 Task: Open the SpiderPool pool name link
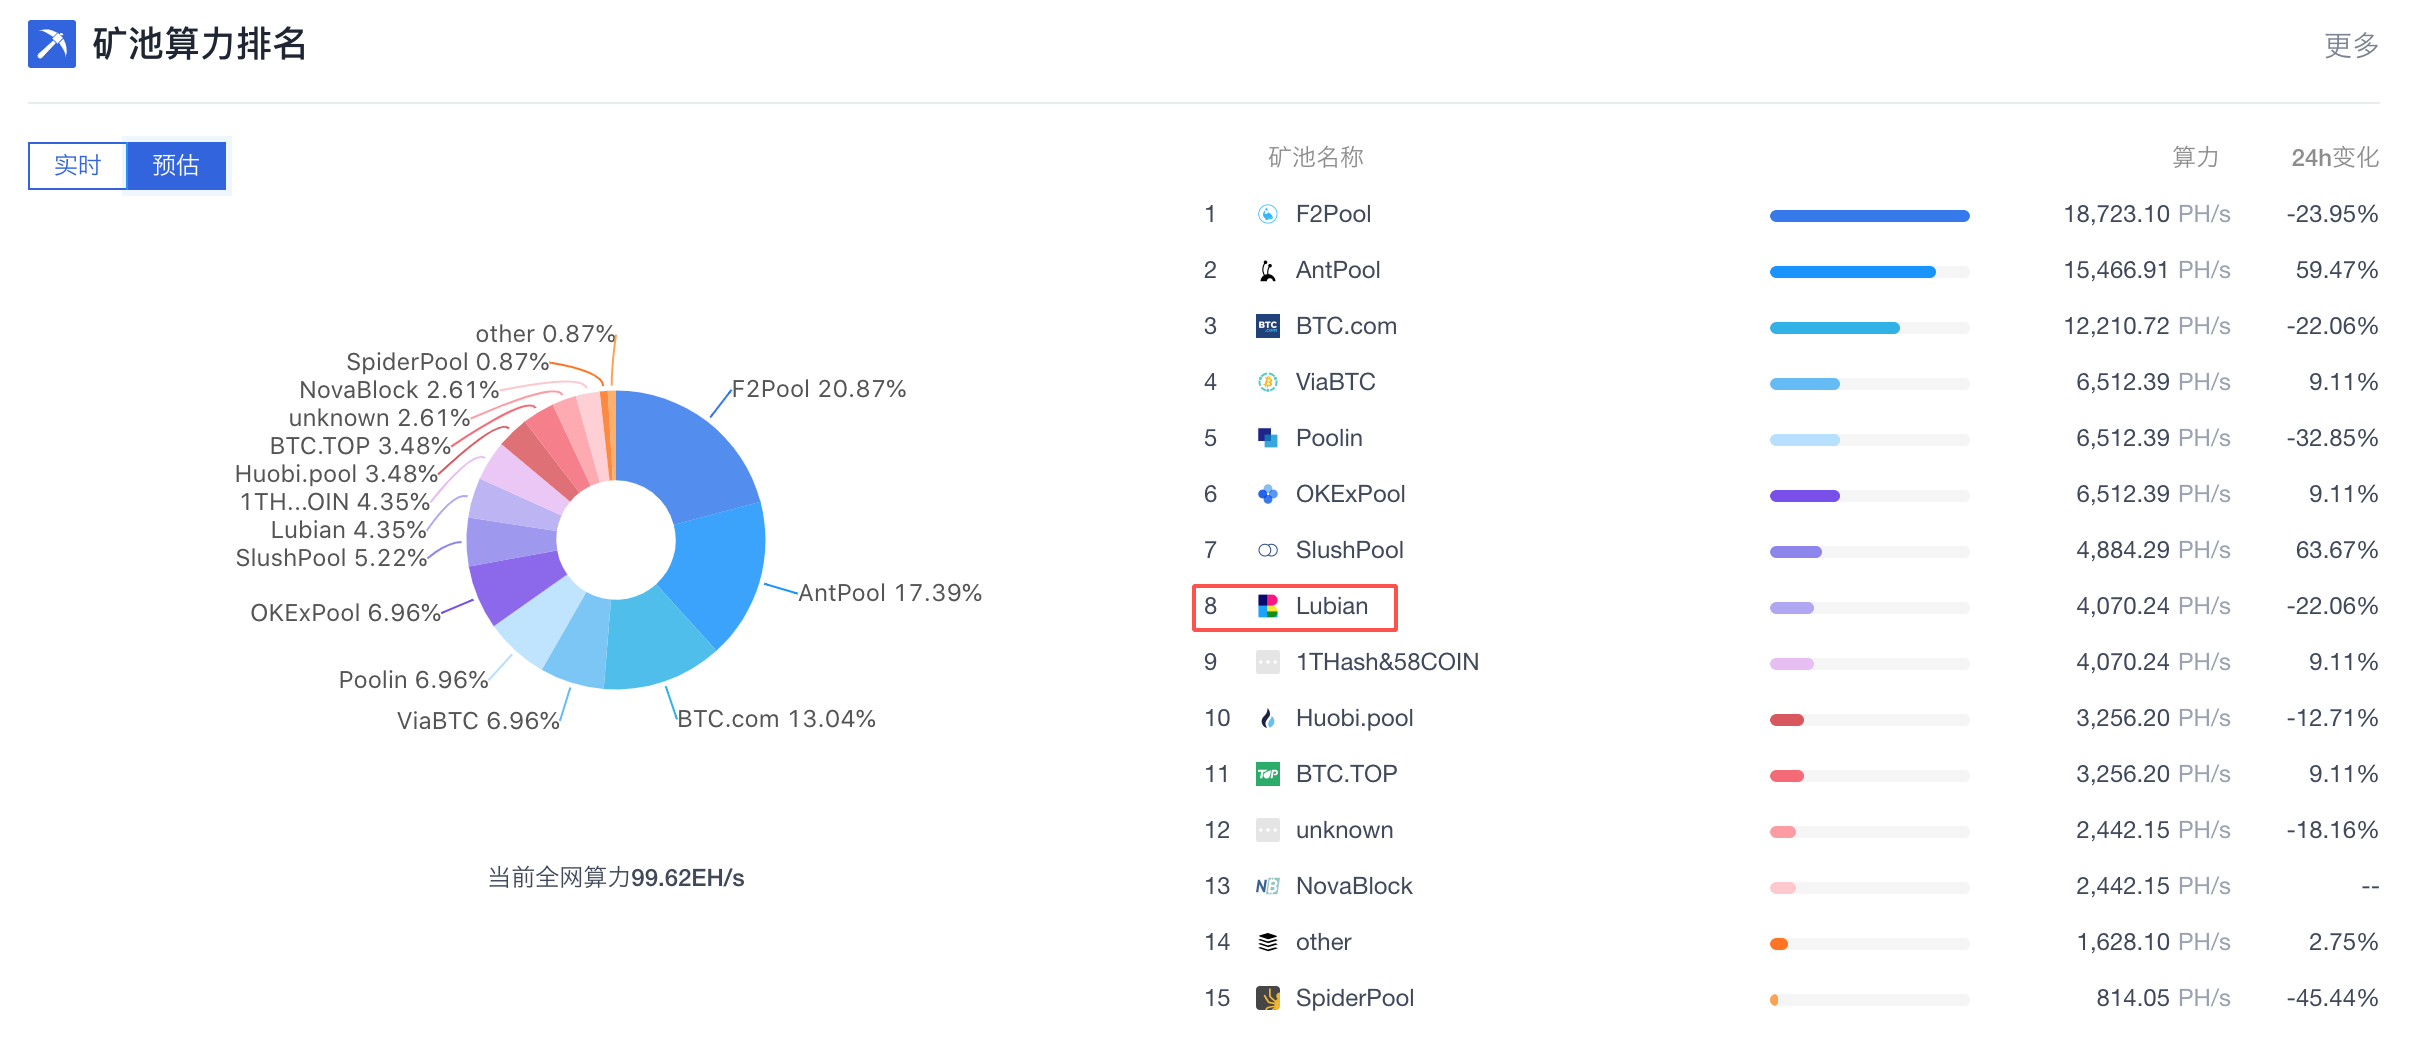tap(1355, 998)
